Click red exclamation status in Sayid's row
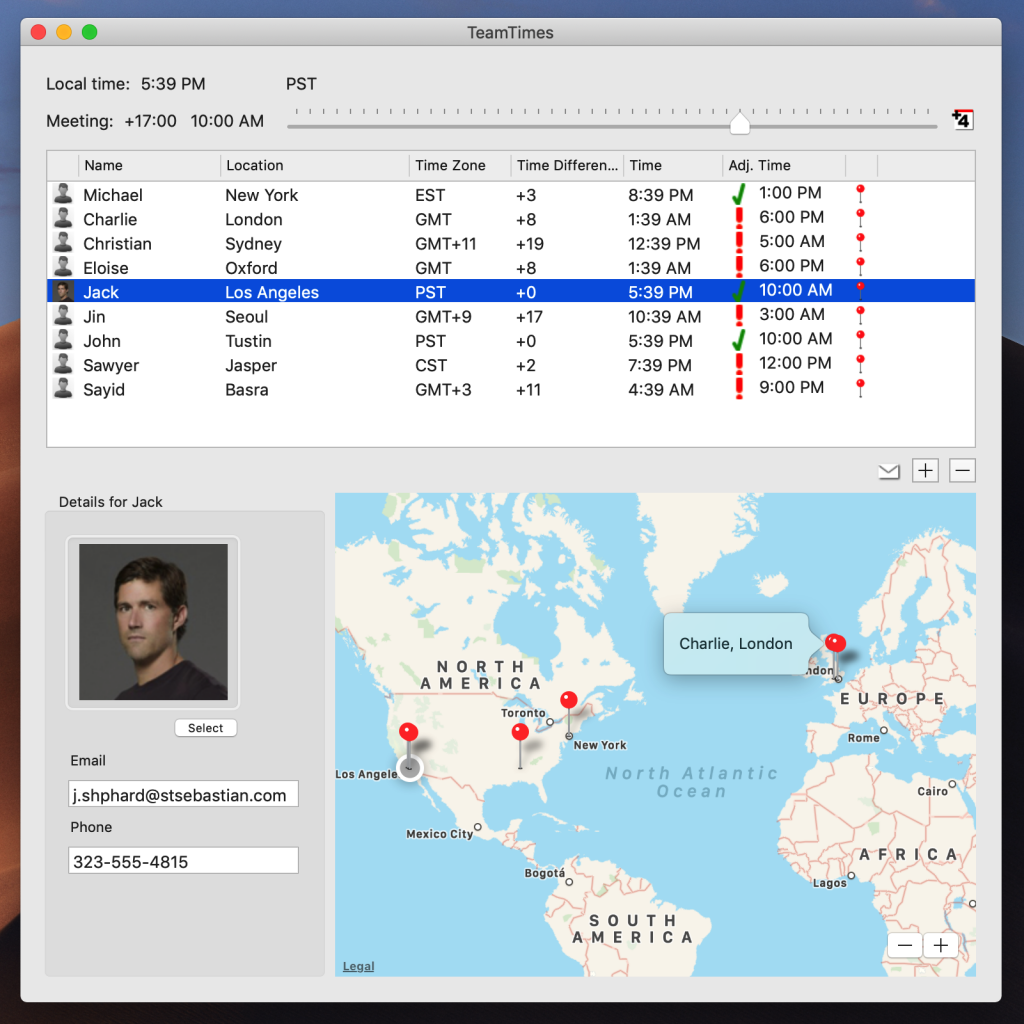Viewport: 1024px width, 1024px height. pyautogui.click(x=739, y=388)
